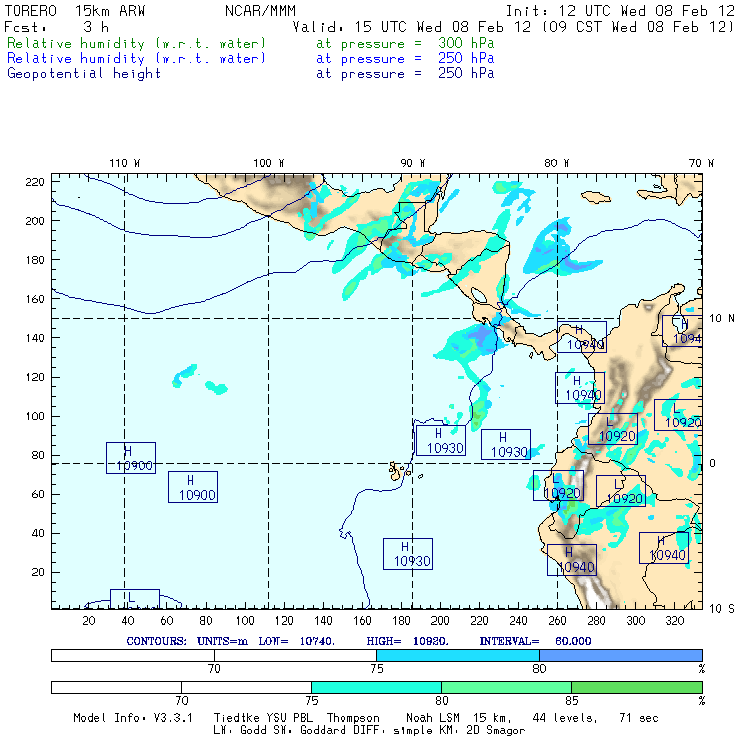This screenshot has width=740, height=740.
Task: Click the "260" tick on the bottom axis
Action: (557, 621)
